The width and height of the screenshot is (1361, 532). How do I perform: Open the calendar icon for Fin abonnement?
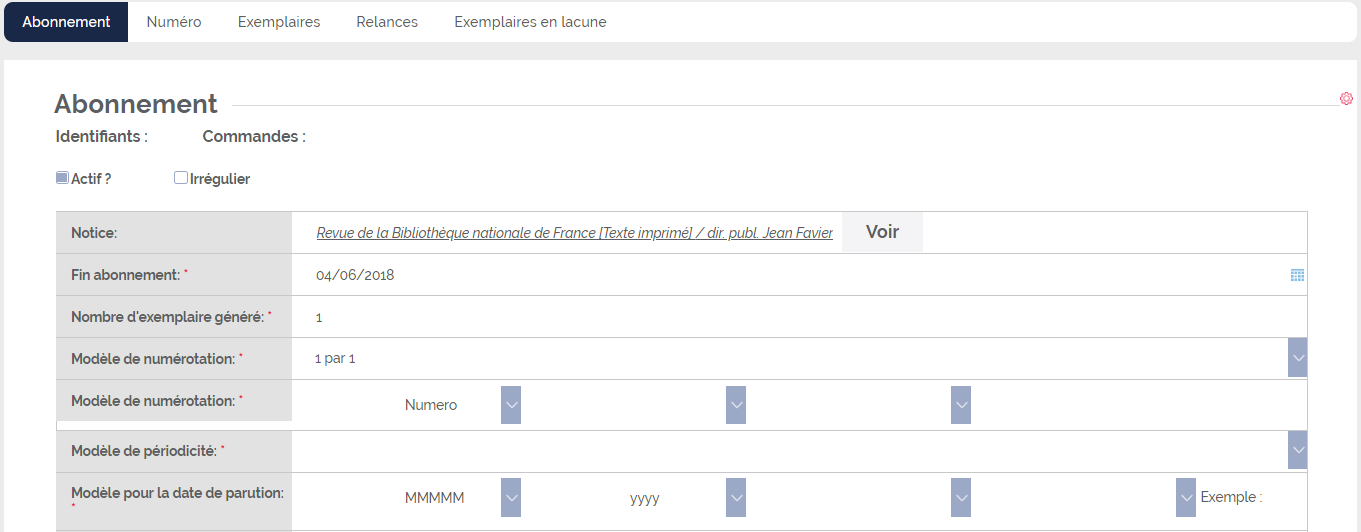point(1297,275)
